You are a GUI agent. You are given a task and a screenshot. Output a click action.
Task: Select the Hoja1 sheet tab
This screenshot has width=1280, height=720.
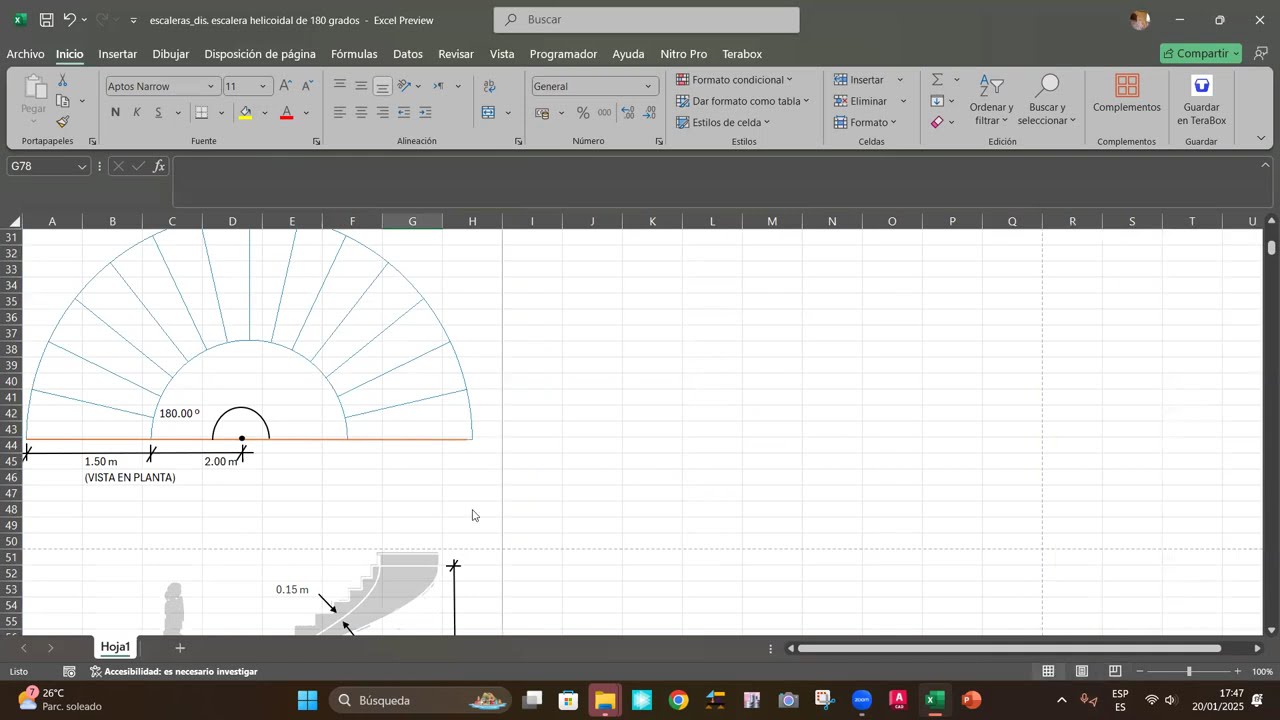tap(115, 648)
